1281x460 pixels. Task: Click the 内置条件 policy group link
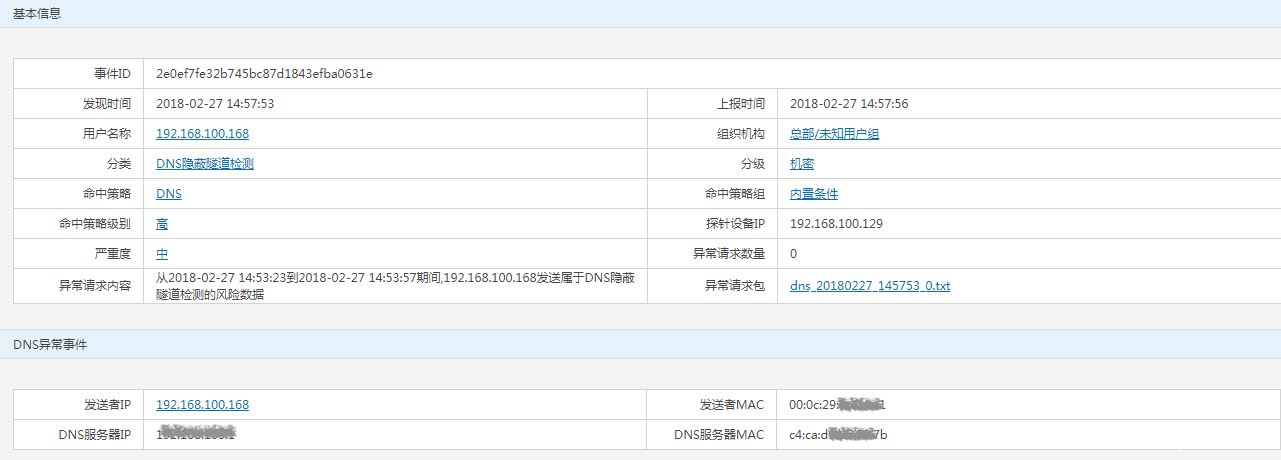[x=813, y=194]
